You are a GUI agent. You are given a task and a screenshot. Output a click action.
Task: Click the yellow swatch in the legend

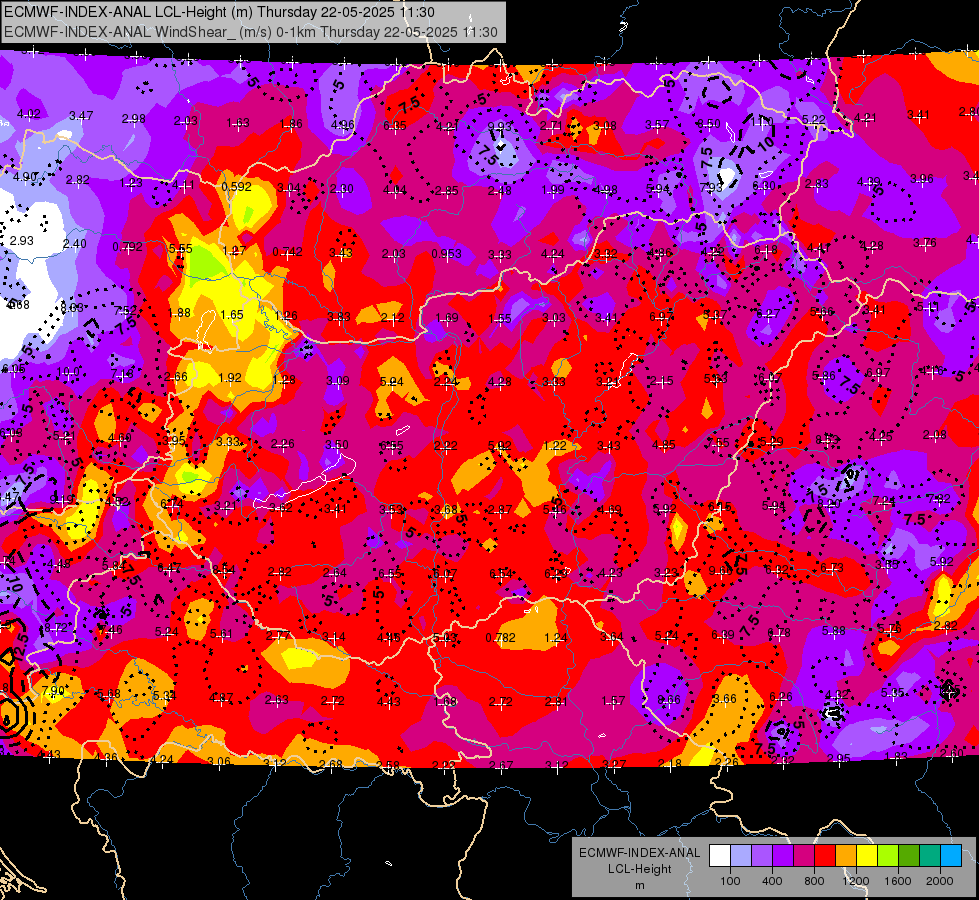click(867, 856)
